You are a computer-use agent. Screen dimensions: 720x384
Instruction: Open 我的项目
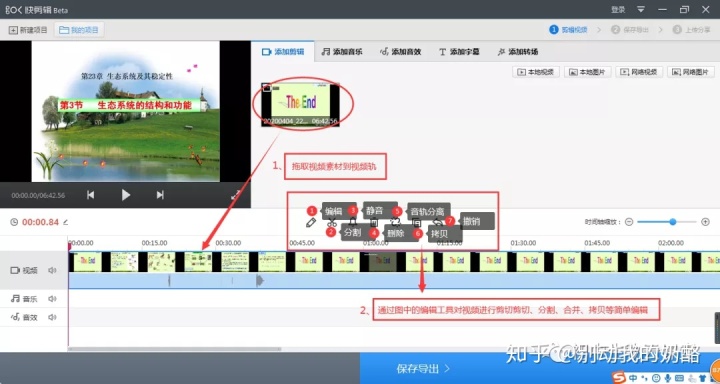pyautogui.click(x=79, y=30)
